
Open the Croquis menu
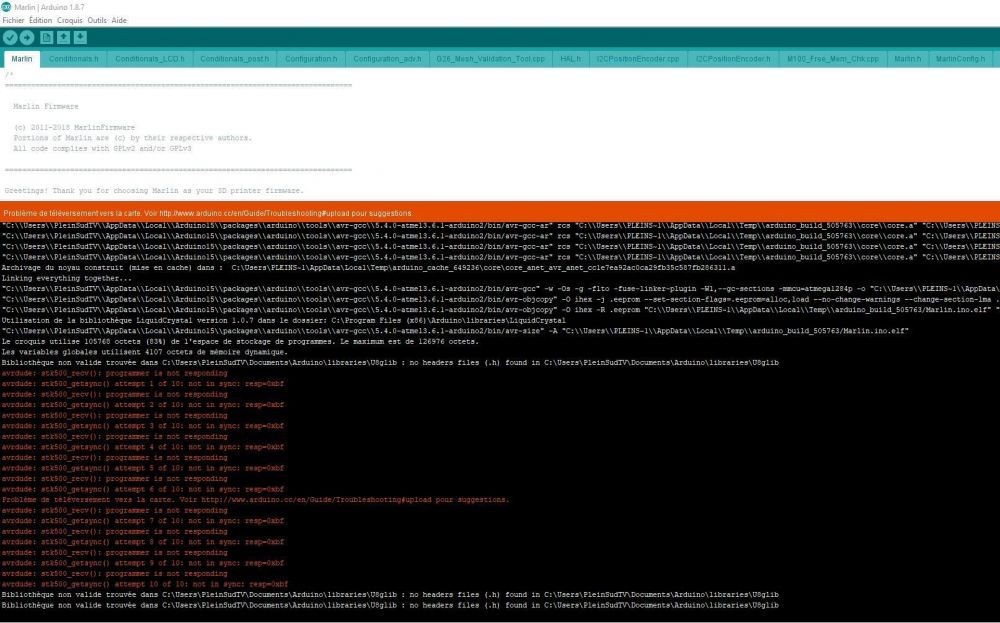(x=70, y=20)
